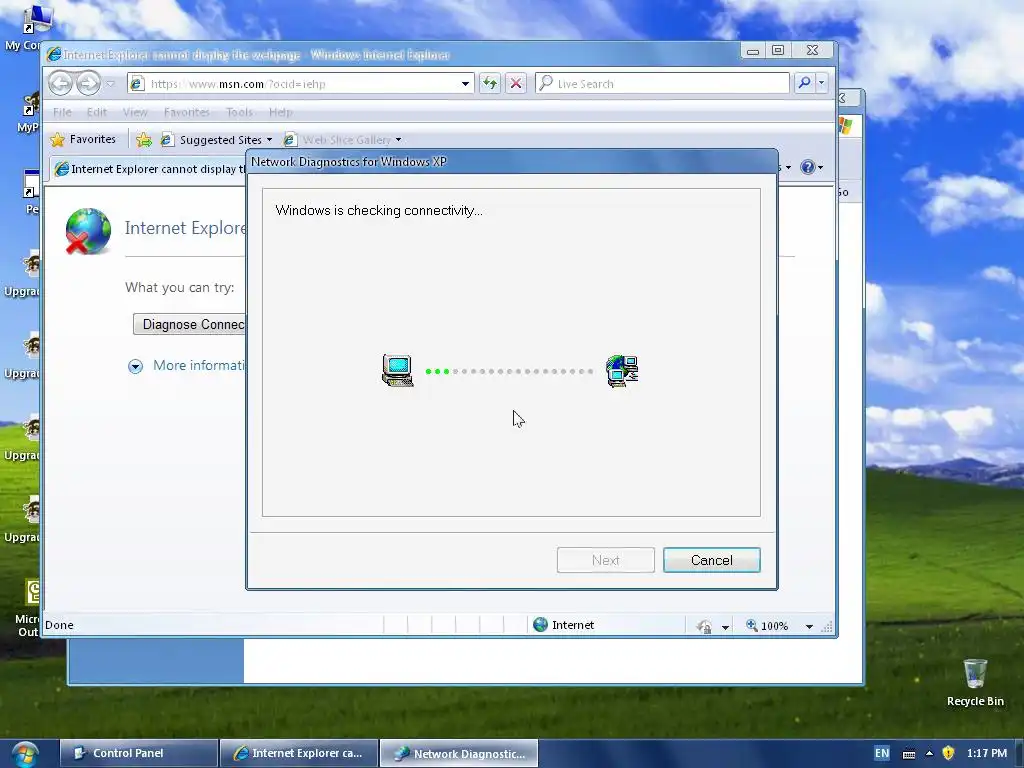Click Diagnose Connection Problems button

(x=189, y=325)
